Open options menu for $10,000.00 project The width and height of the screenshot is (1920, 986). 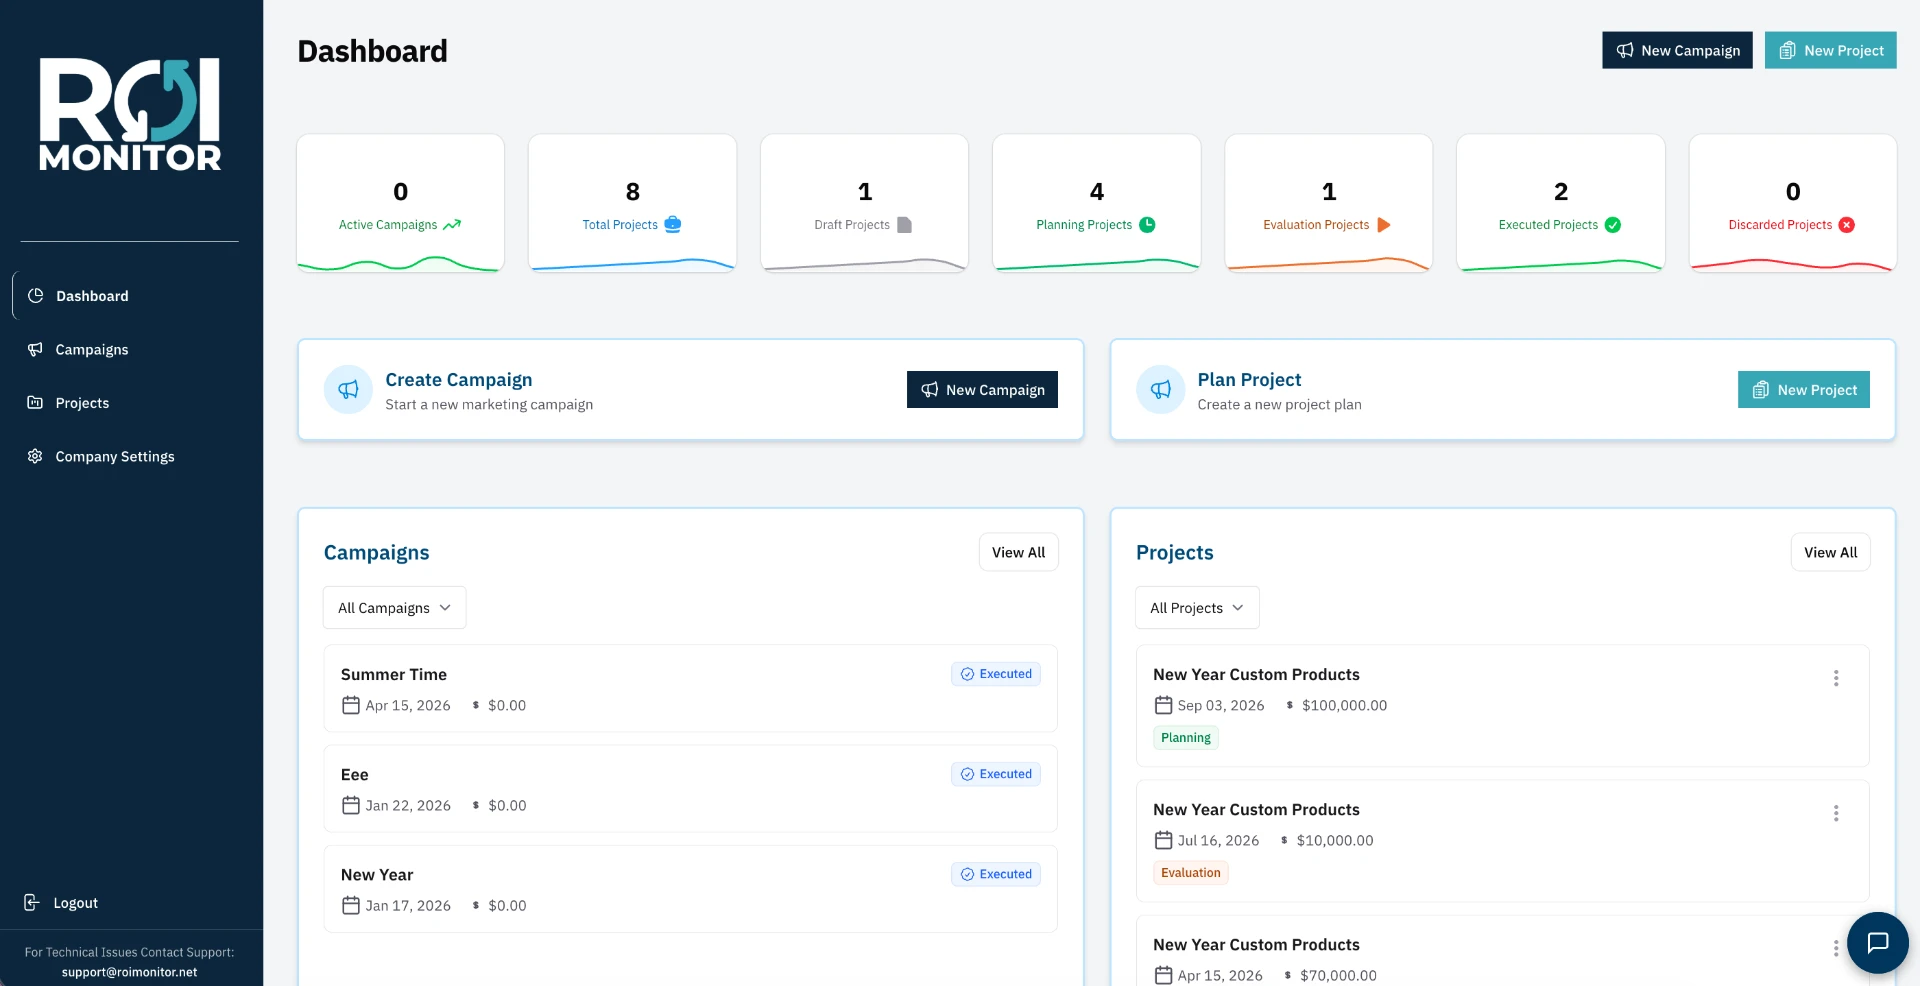pyautogui.click(x=1836, y=813)
